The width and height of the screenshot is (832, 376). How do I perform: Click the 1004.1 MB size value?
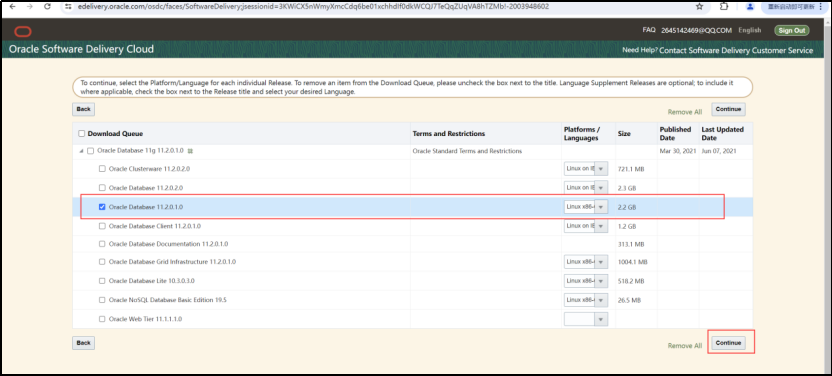(x=632, y=262)
